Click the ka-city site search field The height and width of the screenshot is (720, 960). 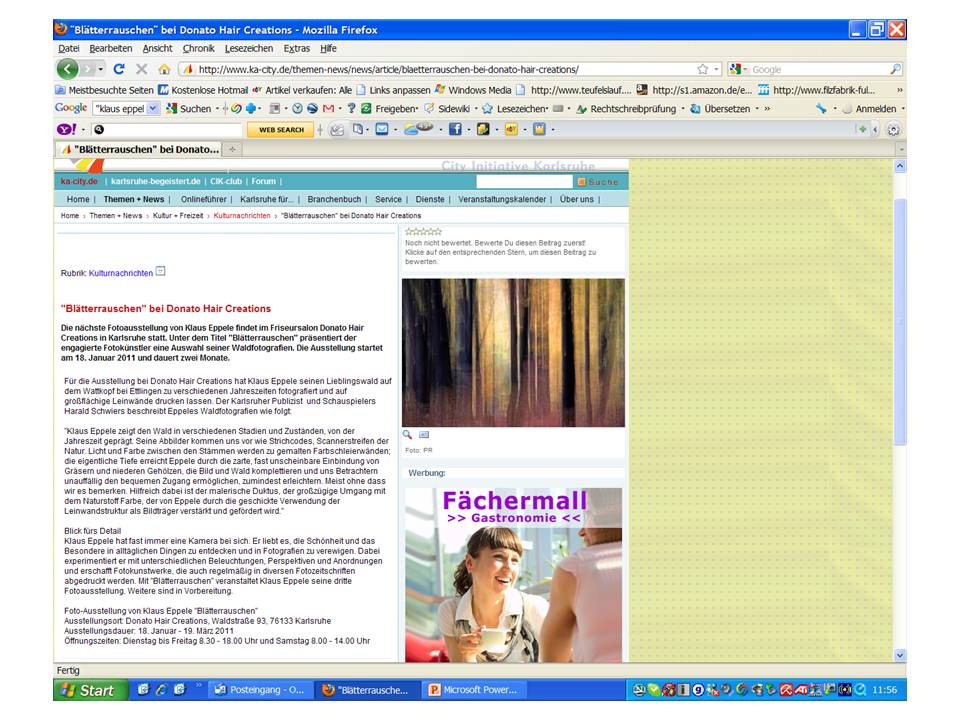click(x=524, y=182)
